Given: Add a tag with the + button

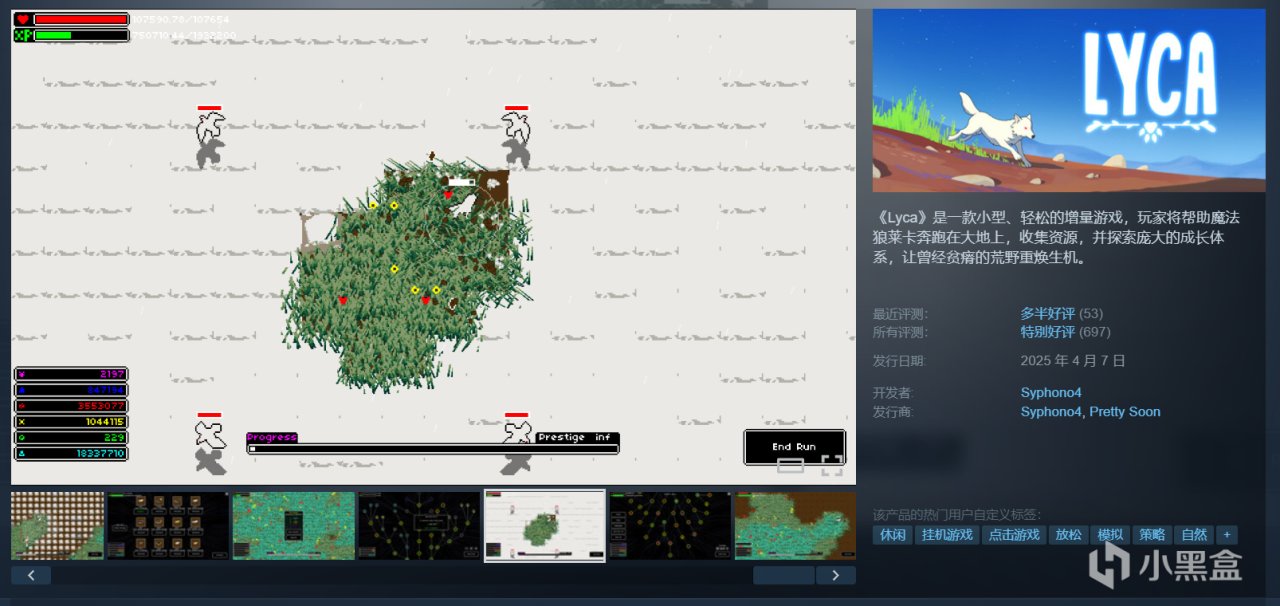Looking at the screenshot, I should [x=1227, y=535].
